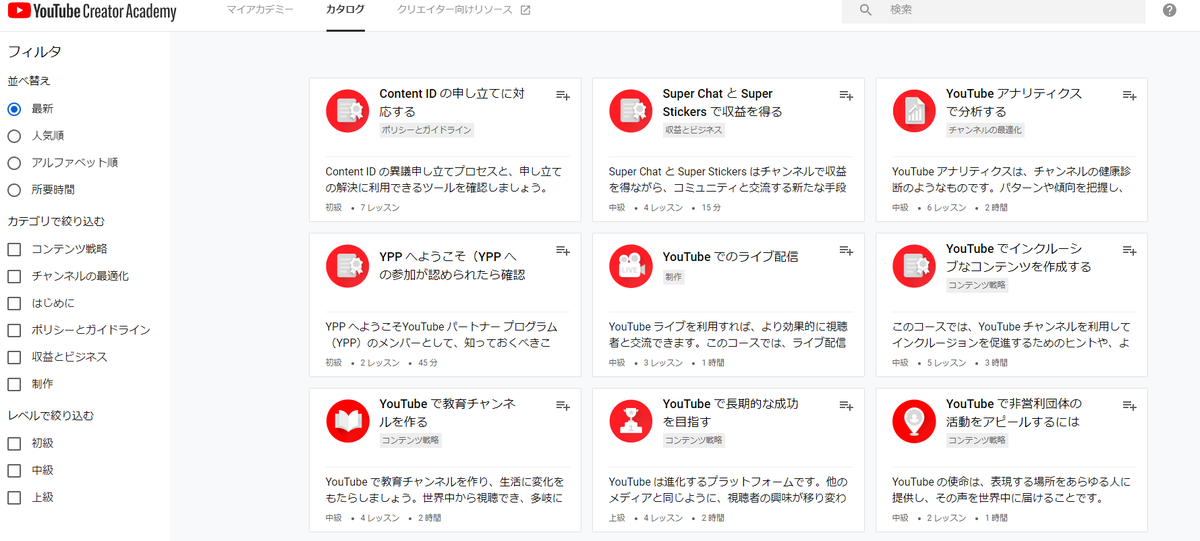Click the コンテンツ戦略 tag on 教育チャンネル card
This screenshot has width=1200, height=541.
(x=411, y=440)
